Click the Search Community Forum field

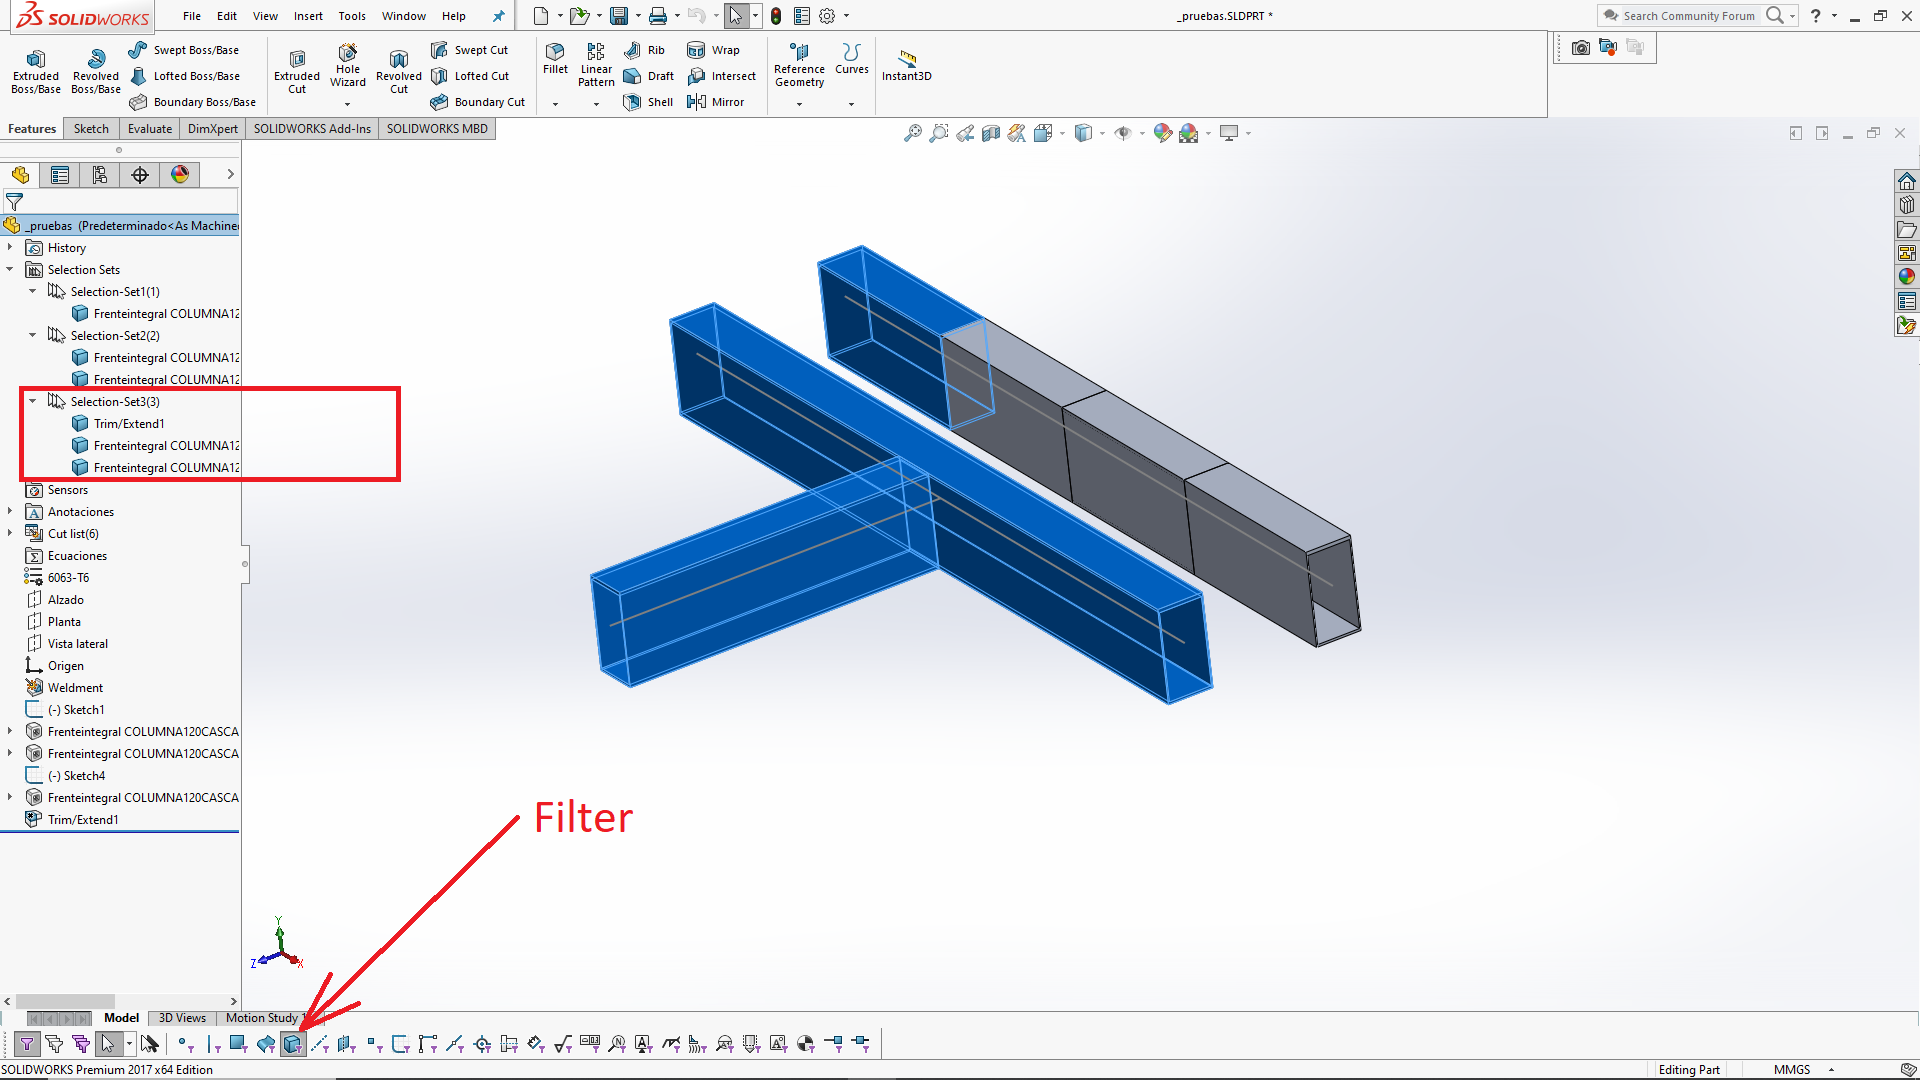[1690, 16]
